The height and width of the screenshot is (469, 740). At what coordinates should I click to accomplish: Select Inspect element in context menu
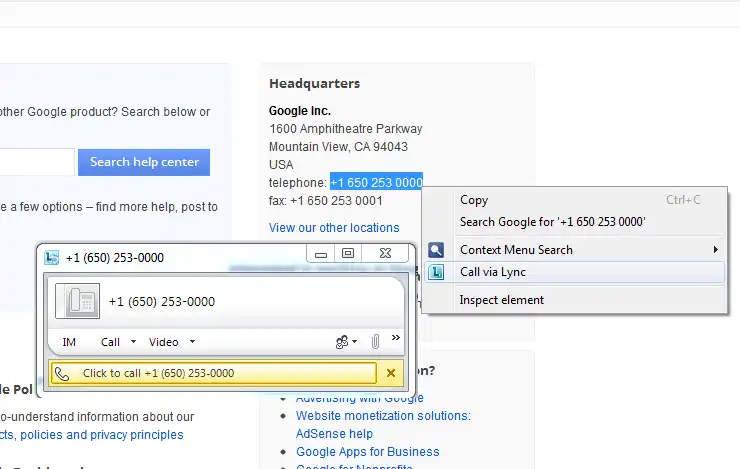point(574,300)
